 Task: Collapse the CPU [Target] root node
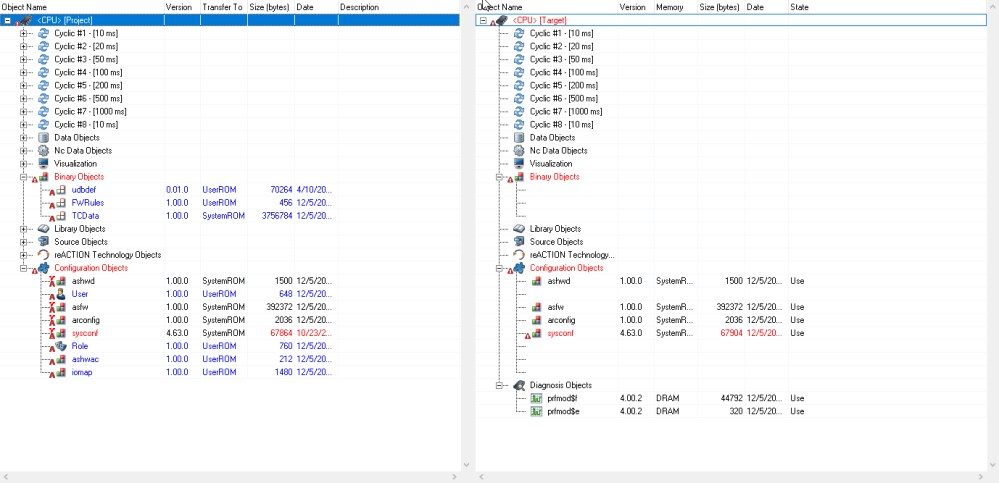click(x=483, y=20)
